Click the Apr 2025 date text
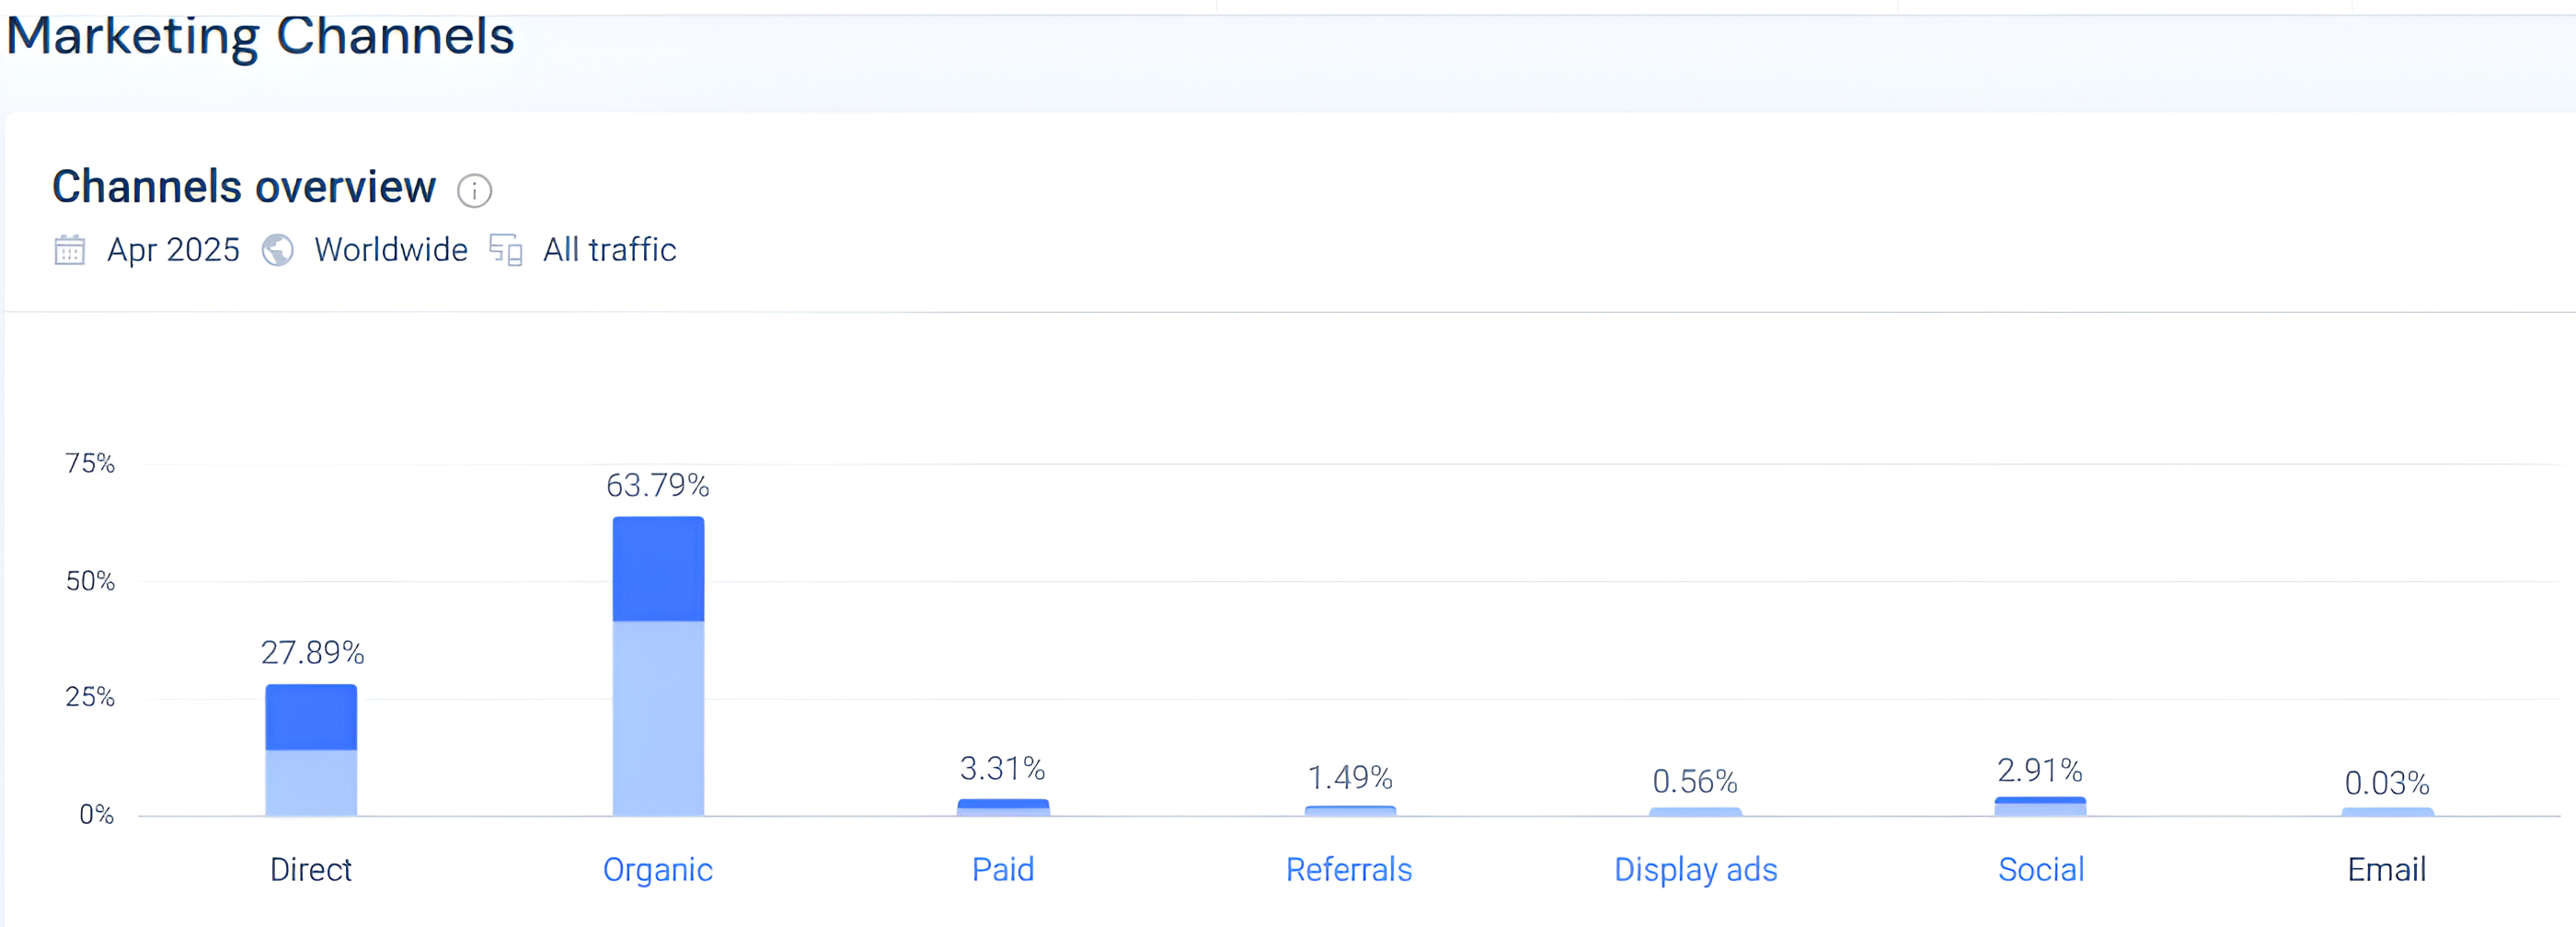The image size is (2576, 927). [173, 250]
